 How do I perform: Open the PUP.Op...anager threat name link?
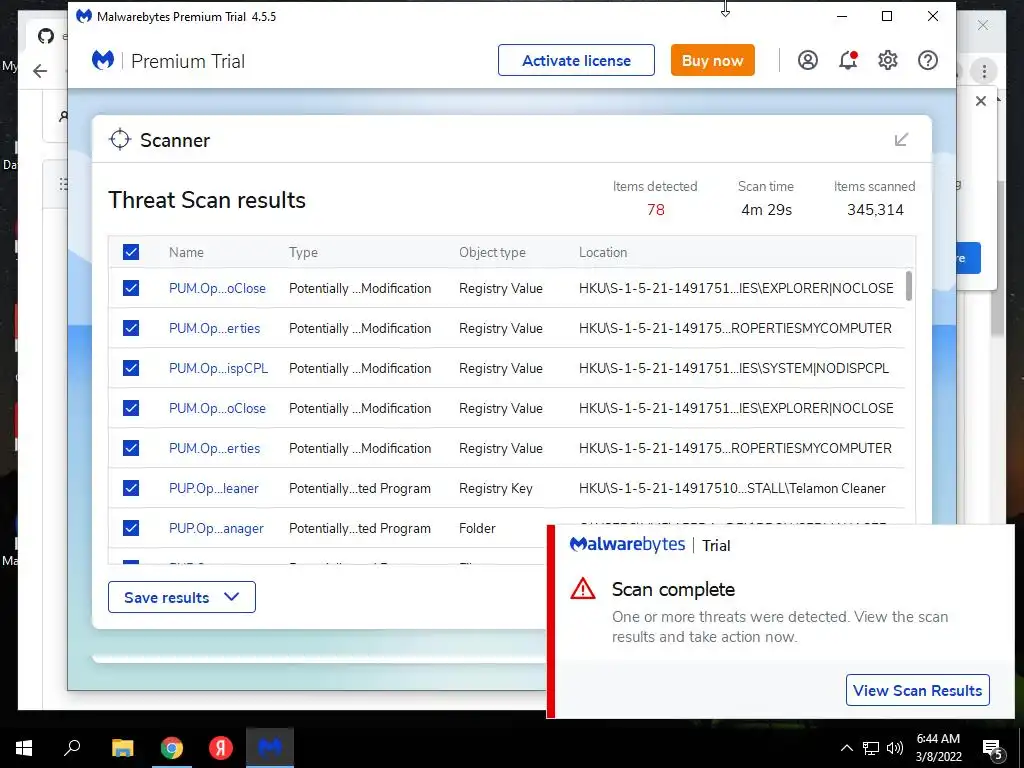click(x=216, y=528)
